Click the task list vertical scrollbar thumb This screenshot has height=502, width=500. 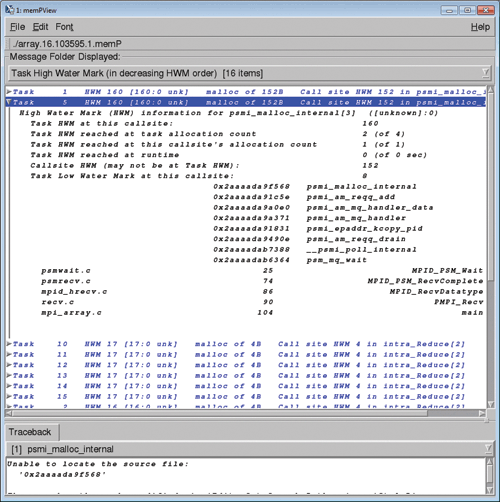pyautogui.click(x=490, y=187)
